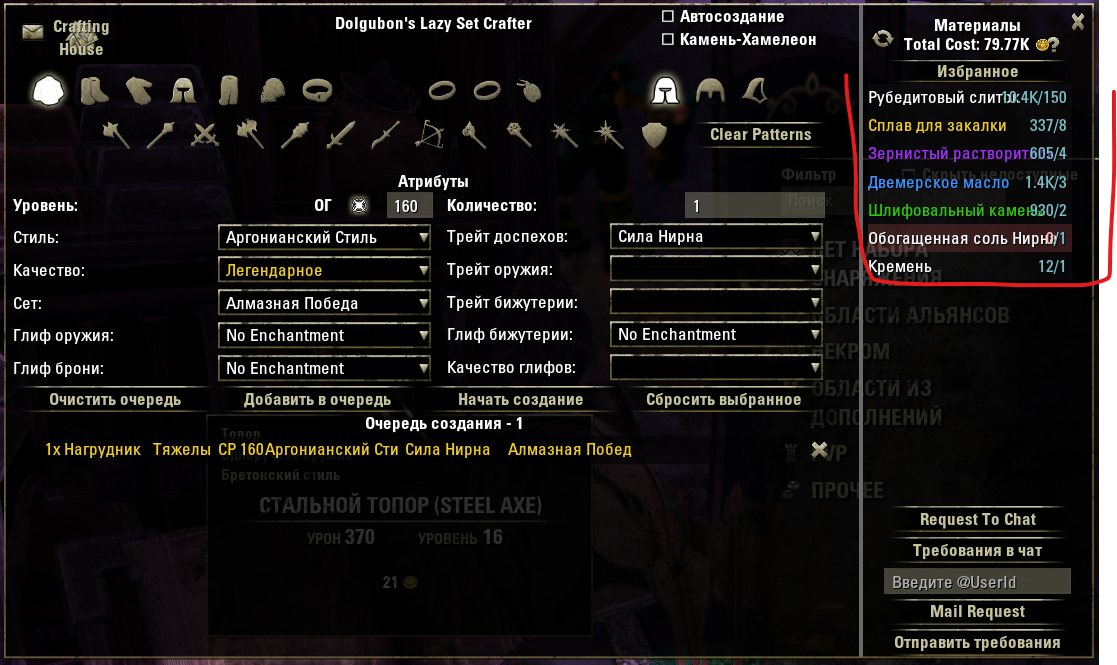Enable the Камень-Хамелеон checkbox
This screenshot has height=665, width=1117.
[667, 39]
